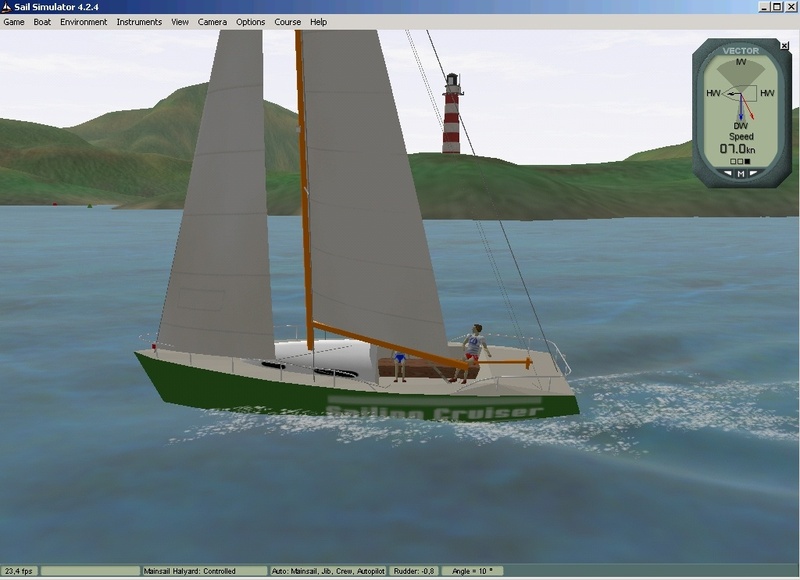Expand the Camera menu

coord(212,22)
